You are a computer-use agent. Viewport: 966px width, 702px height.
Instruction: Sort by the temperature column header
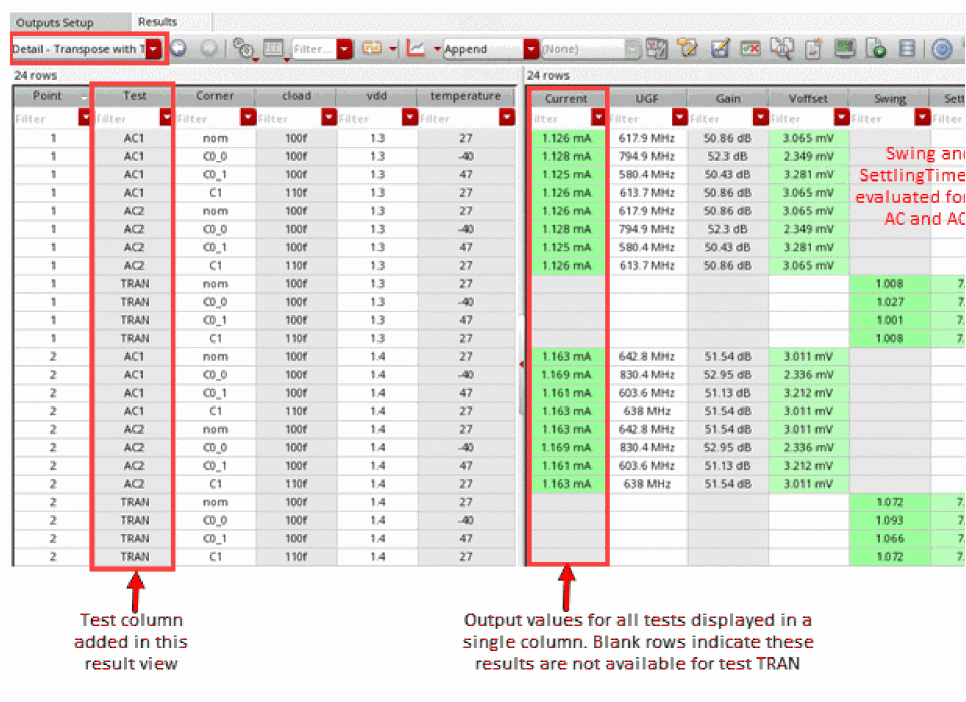coord(466,96)
